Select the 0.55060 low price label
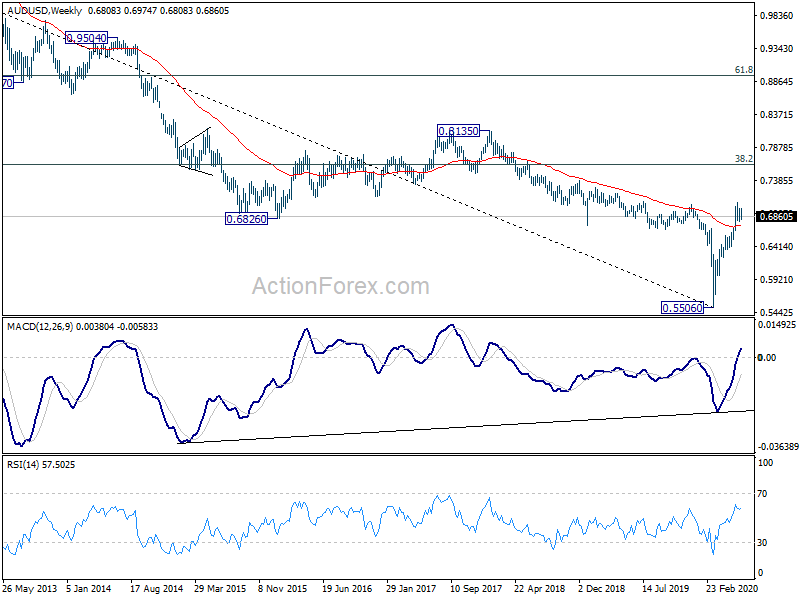This screenshot has height=600, width=800. 682,307
